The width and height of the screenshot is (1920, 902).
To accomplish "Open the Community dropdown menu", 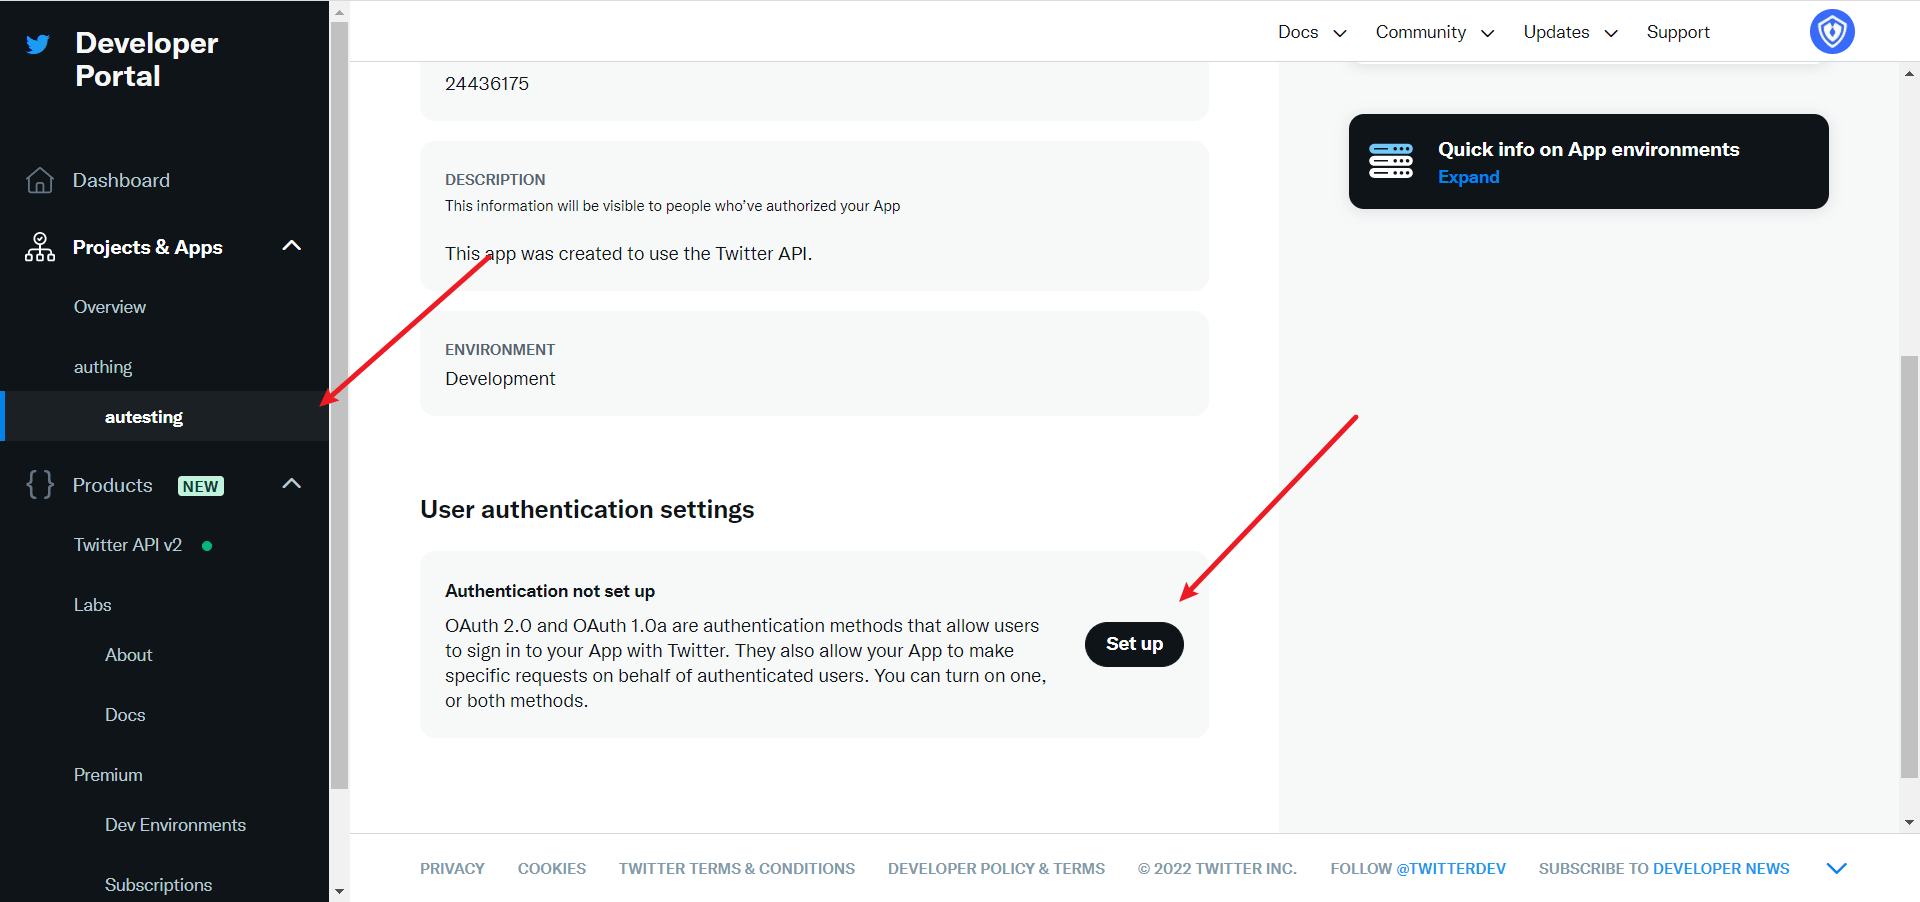I will click(x=1434, y=32).
